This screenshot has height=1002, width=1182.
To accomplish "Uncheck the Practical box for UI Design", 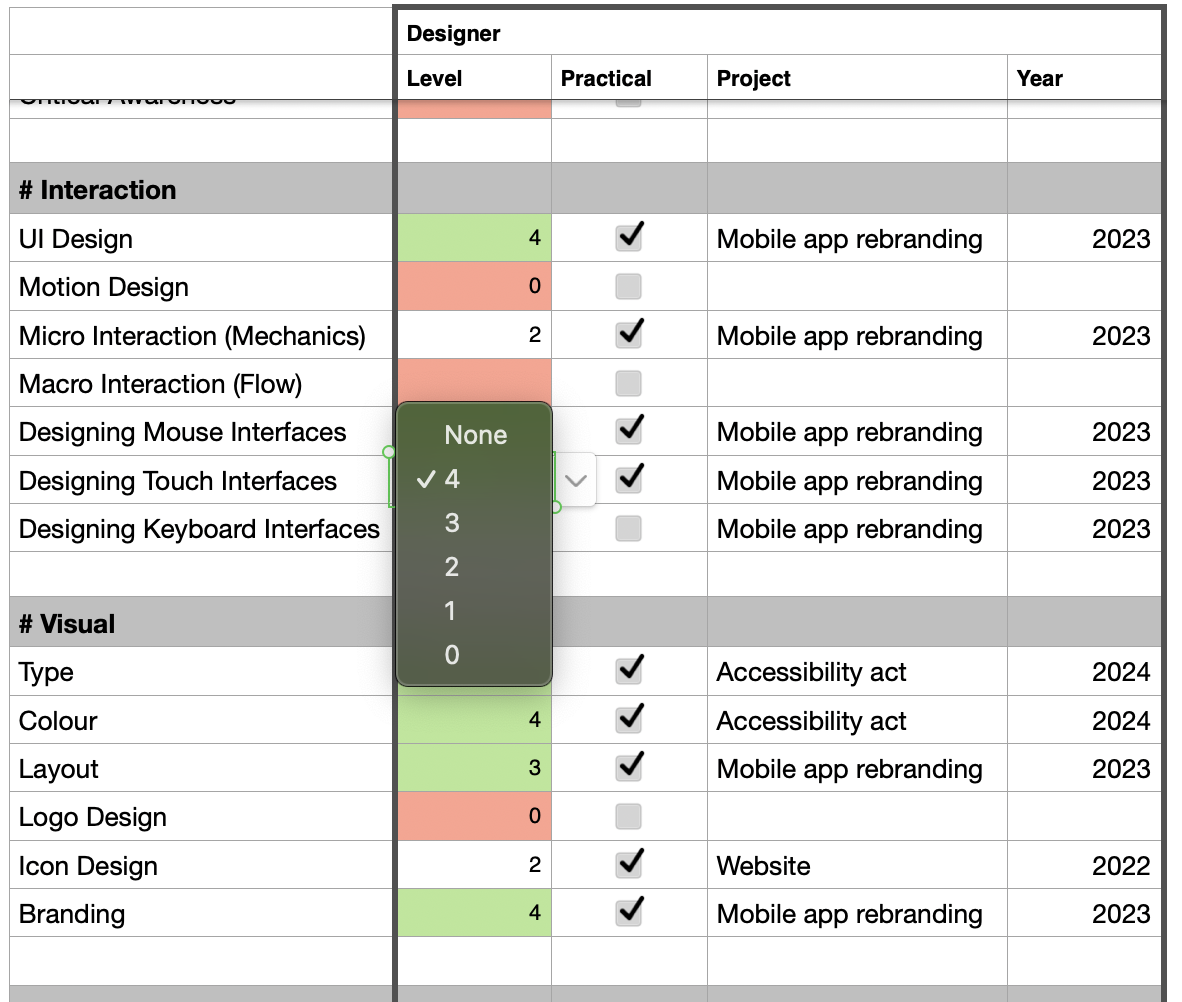I will click(628, 237).
